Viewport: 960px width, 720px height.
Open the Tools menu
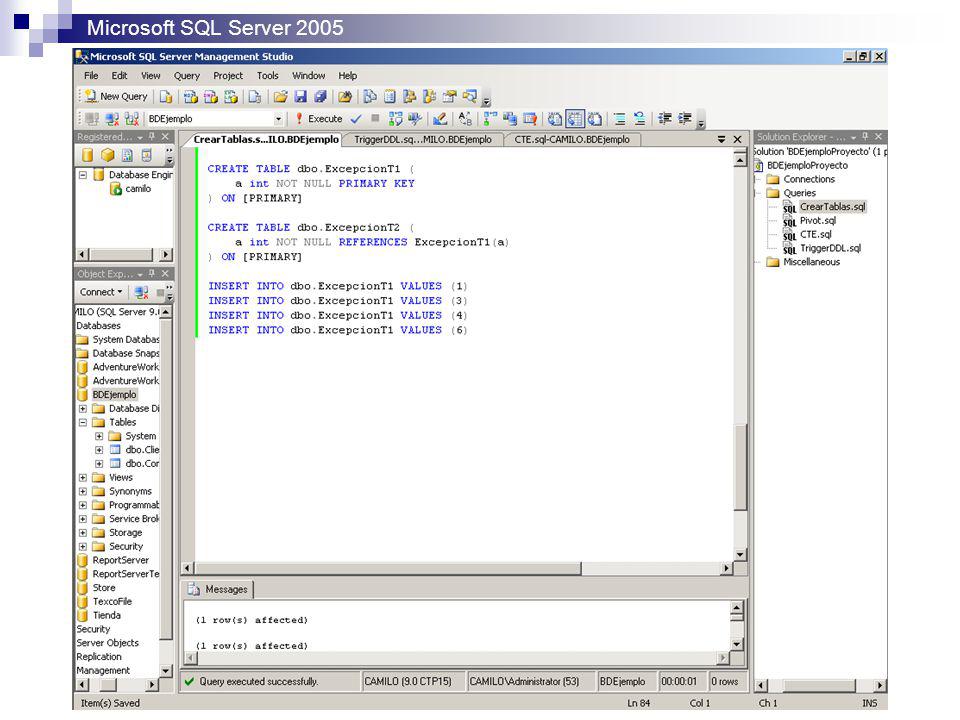click(x=268, y=75)
